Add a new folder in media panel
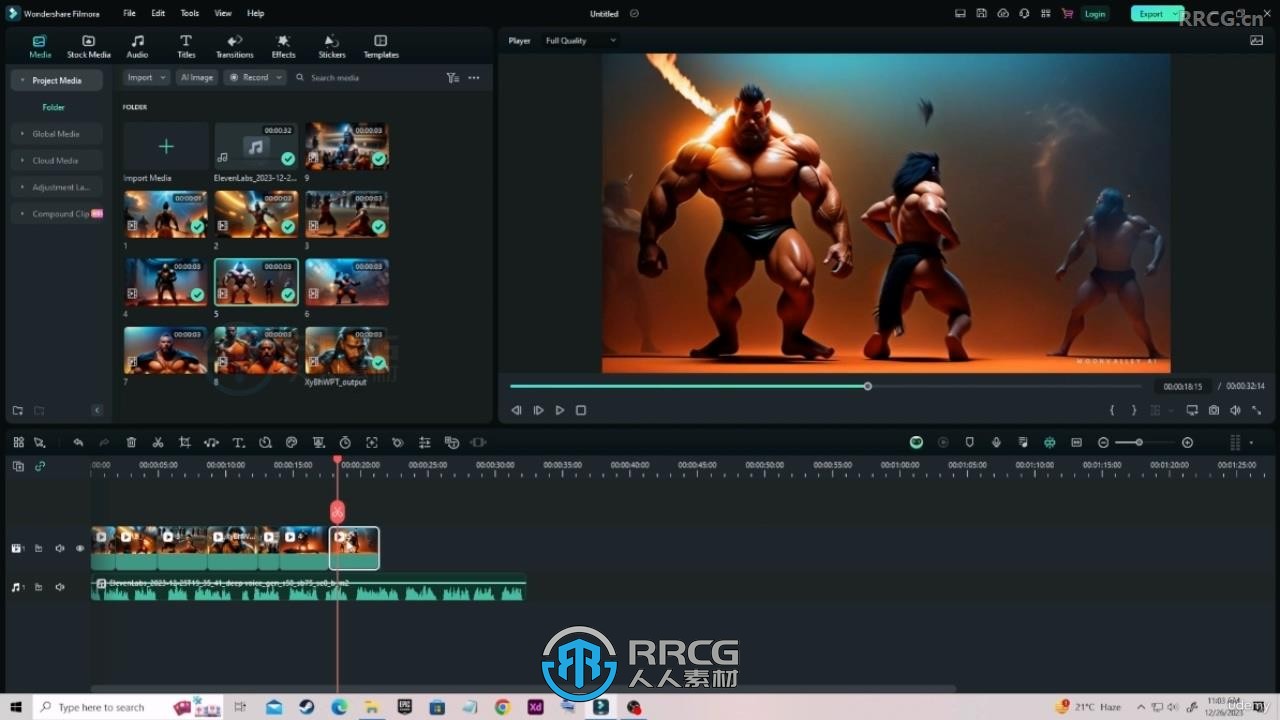Screen dimensions: 1280x720 click(x=17, y=410)
